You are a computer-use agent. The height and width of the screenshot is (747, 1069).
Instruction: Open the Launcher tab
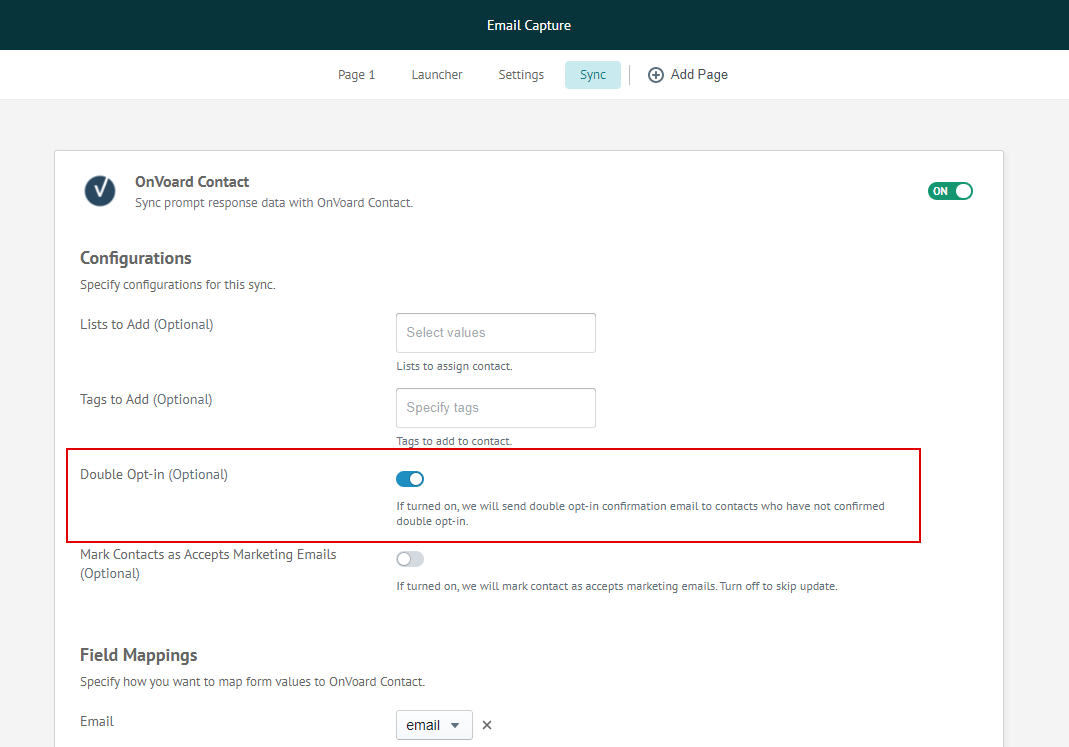(x=437, y=75)
